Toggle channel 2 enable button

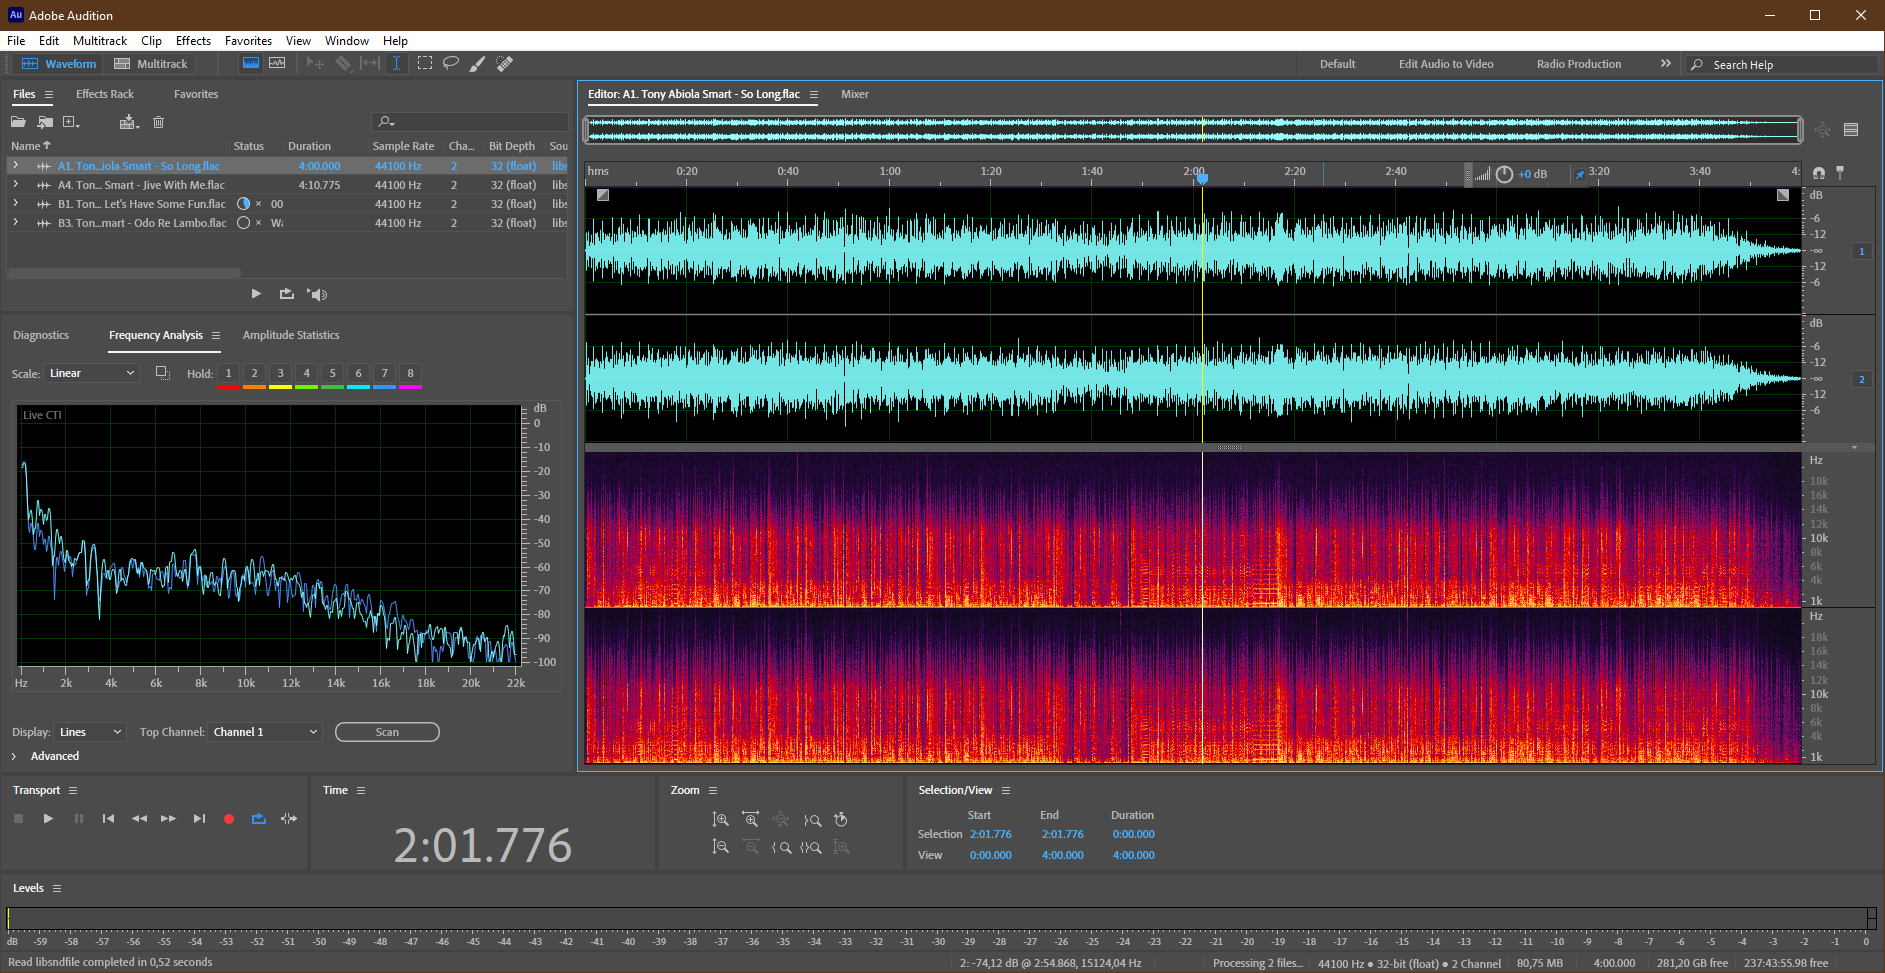[x=1861, y=379]
